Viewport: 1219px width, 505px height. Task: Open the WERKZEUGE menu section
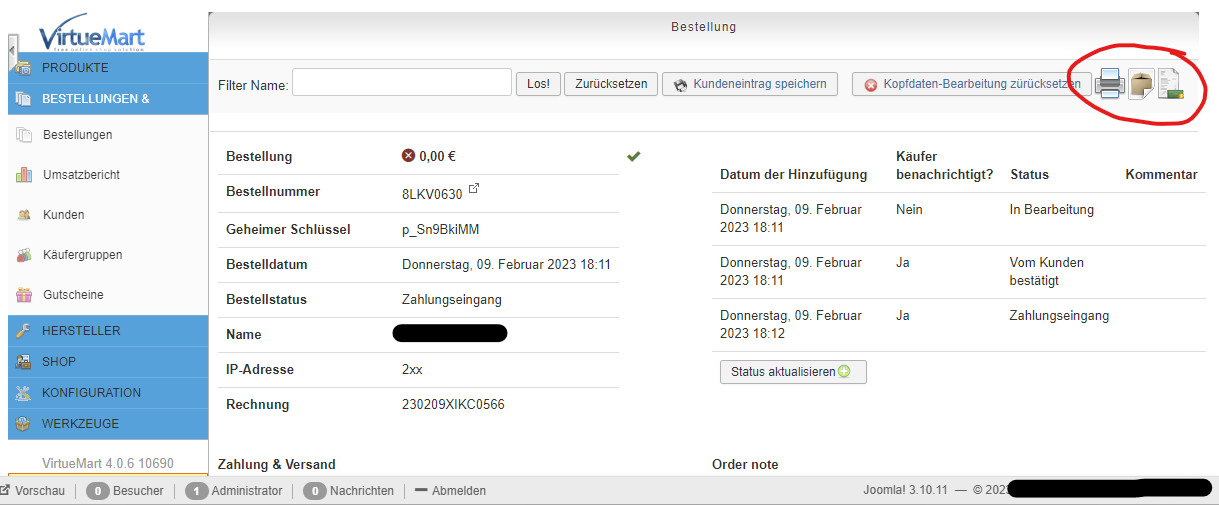tap(80, 424)
